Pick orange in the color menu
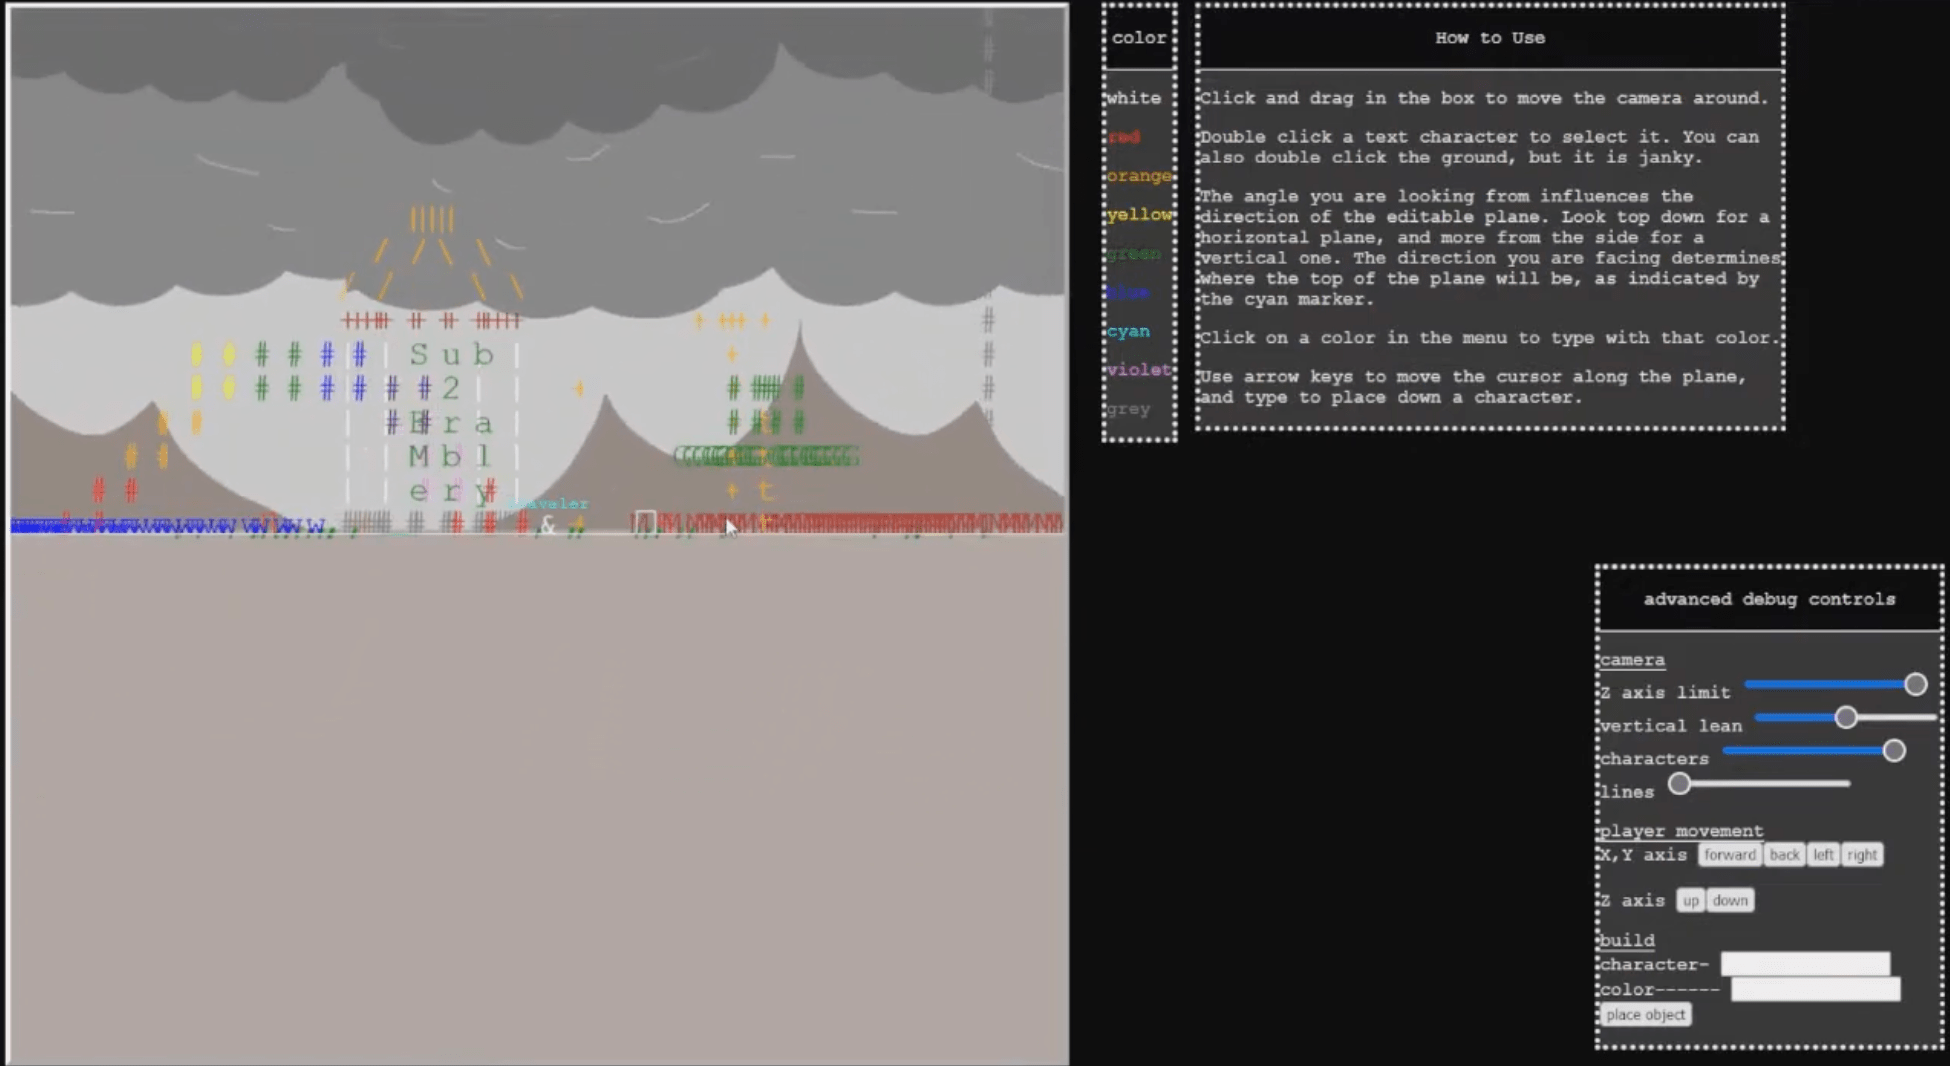The height and width of the screenshot is (1066, 1950). click(x=1138, y=176)
